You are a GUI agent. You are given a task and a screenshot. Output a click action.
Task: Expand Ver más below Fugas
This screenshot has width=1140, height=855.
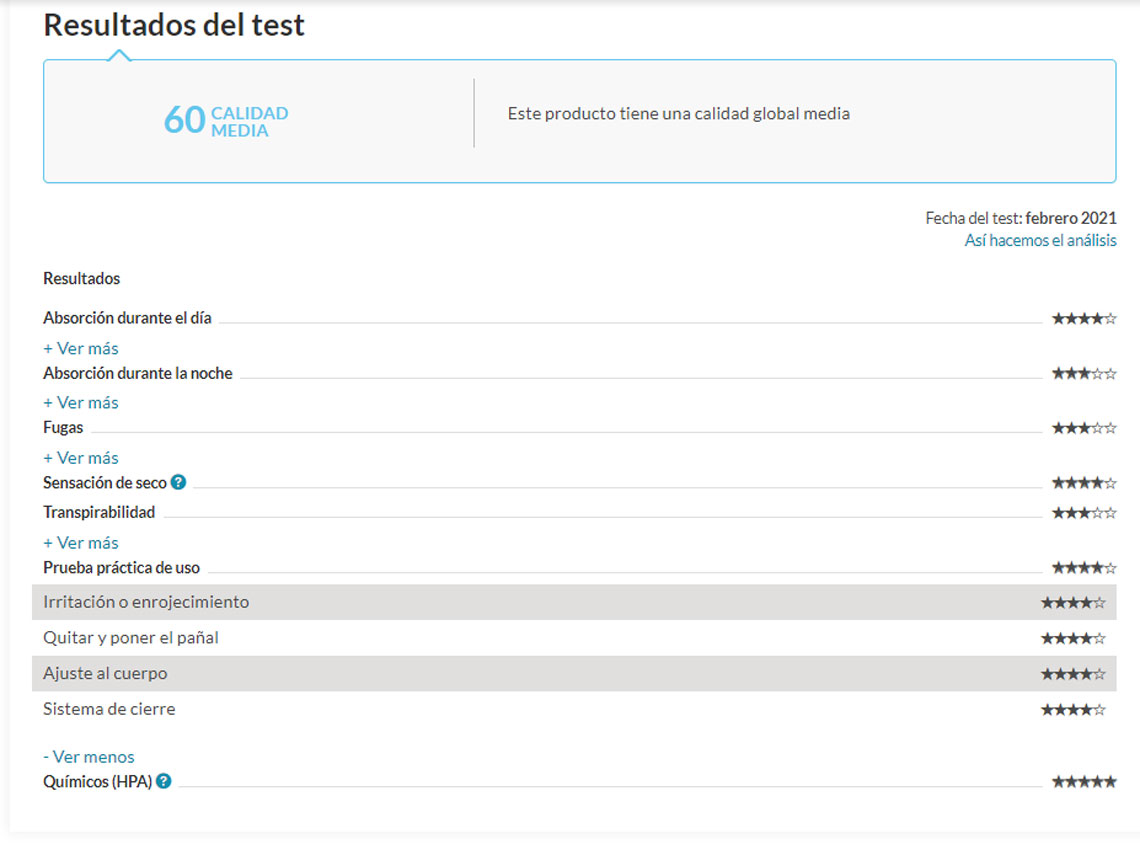pyautogui.click(x=81, y=457)
